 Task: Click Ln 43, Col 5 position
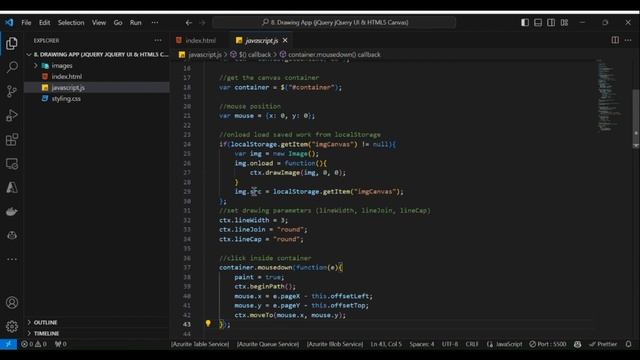tap(386, 344)
